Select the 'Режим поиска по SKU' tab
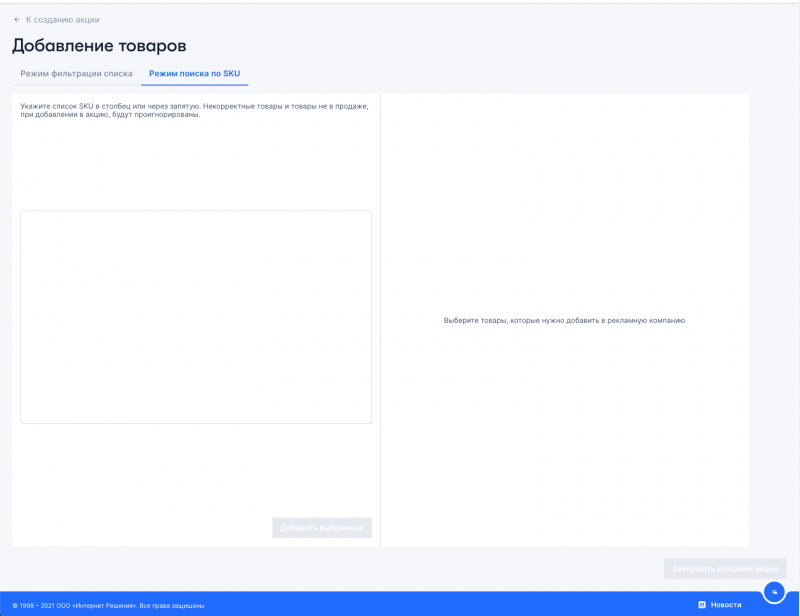The height and width of the screenshot is (616, 800). tap(194, 74)
